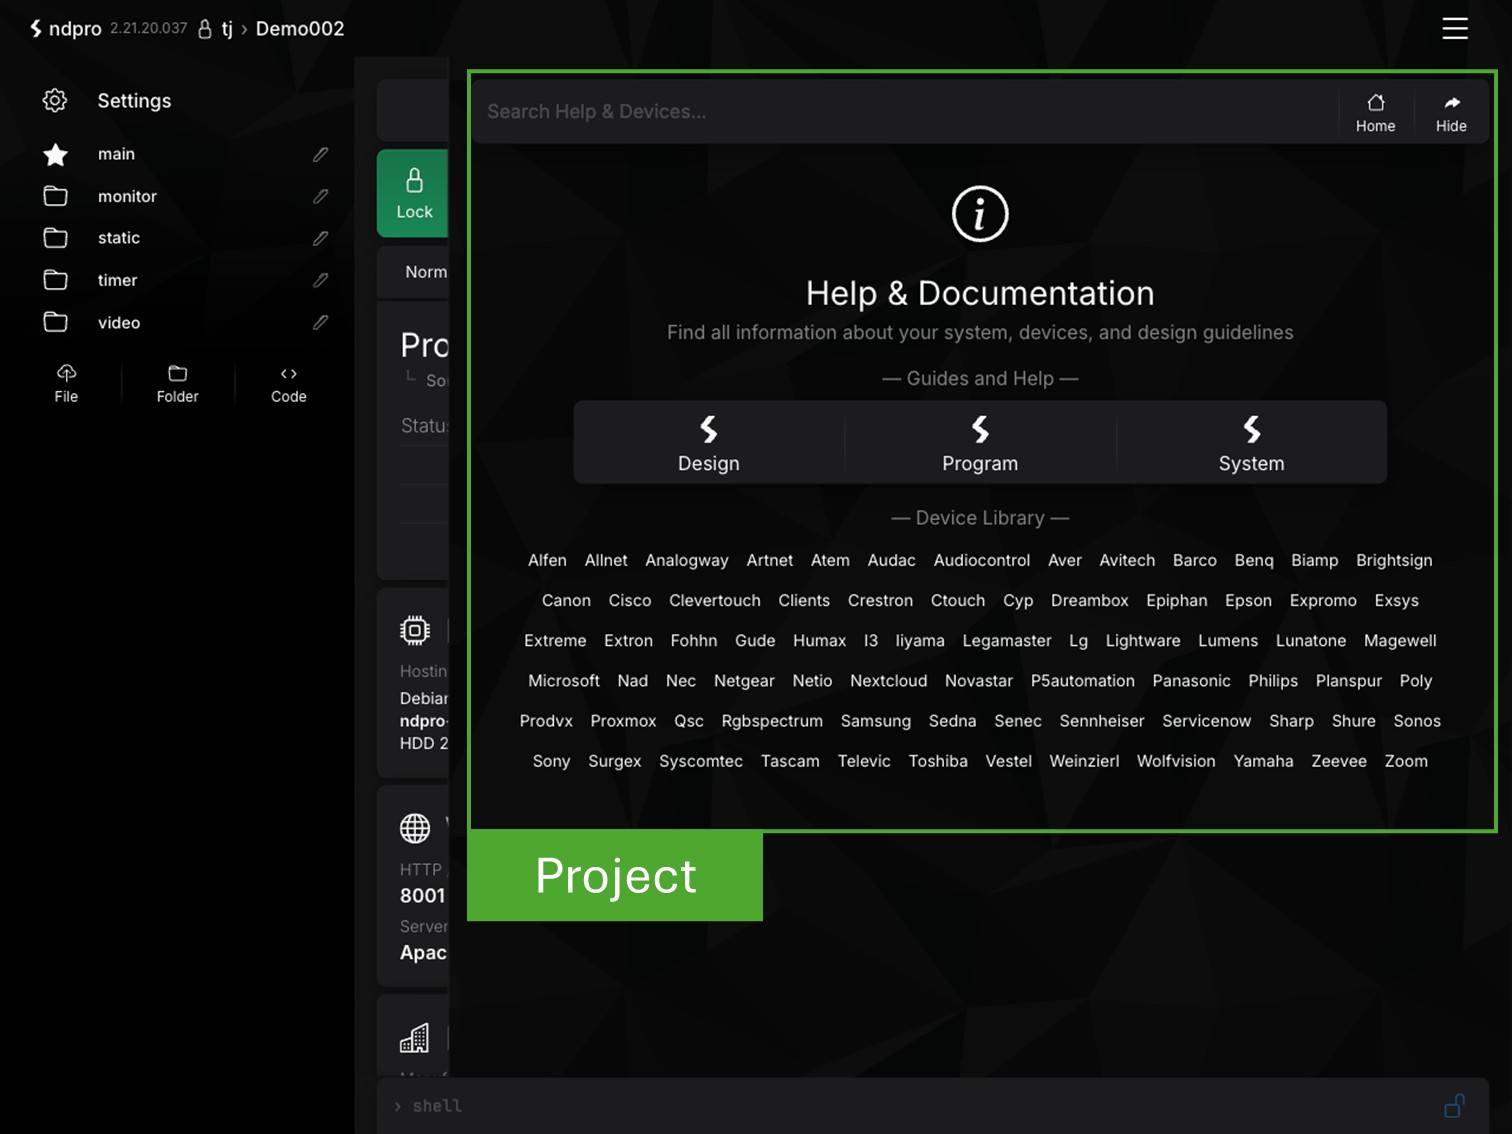Open the Program guide
The height and width of the screenshot is (1134, 1512).
(980, 443)
